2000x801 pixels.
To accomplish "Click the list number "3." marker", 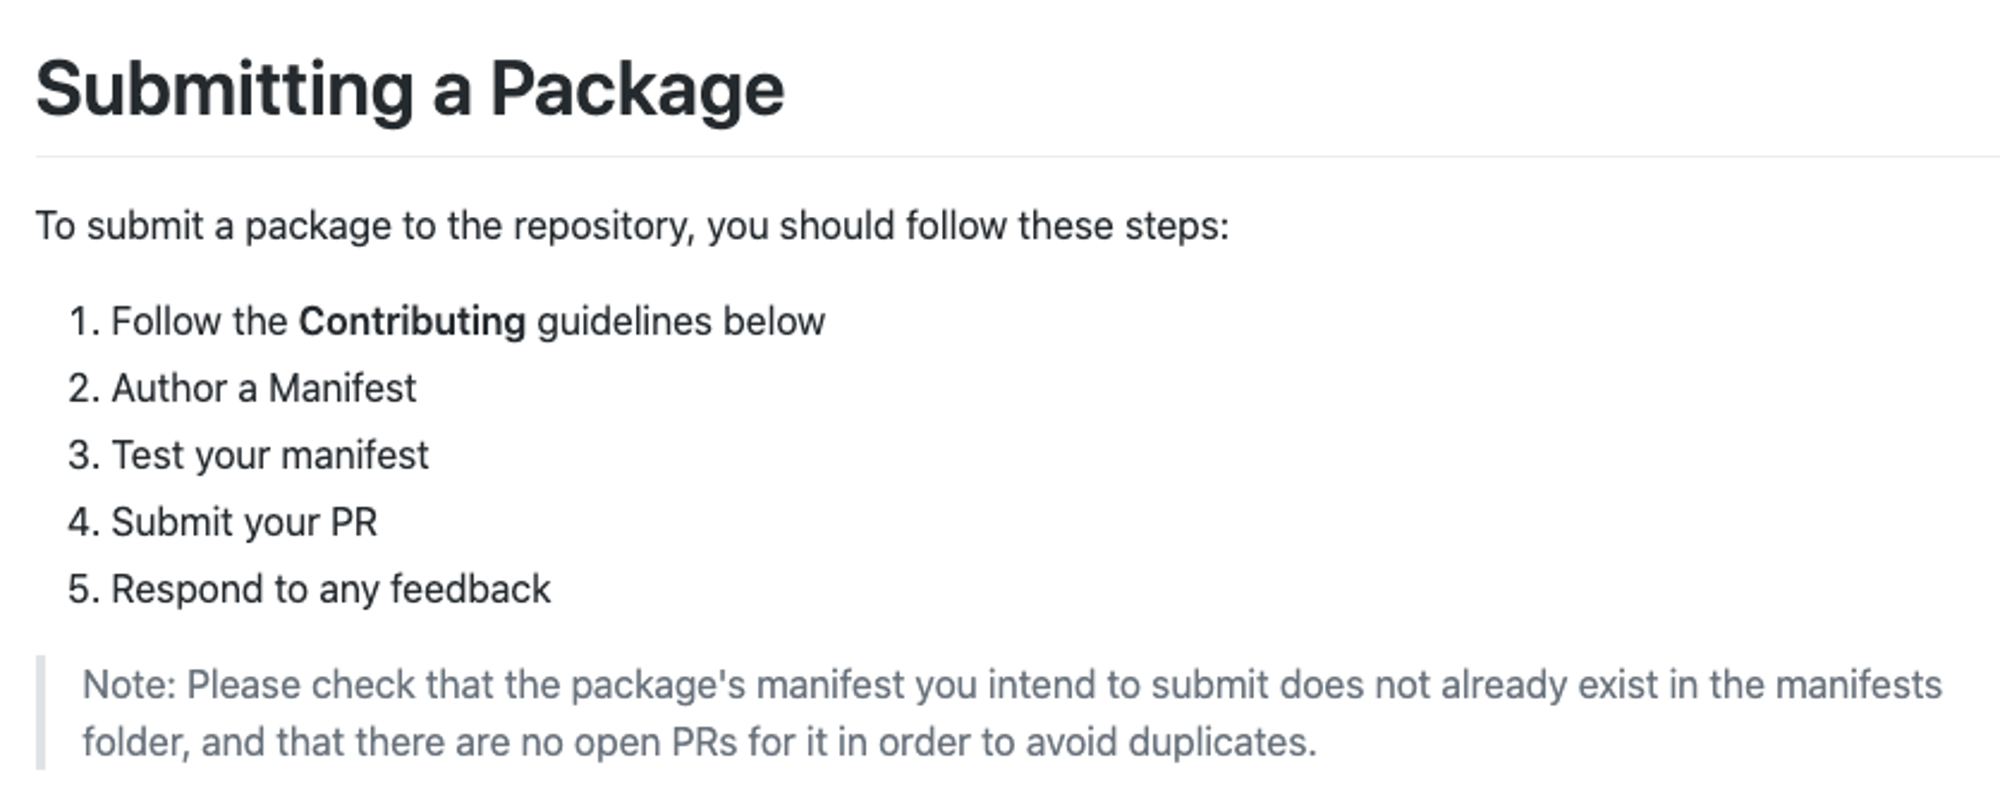I will (x=84, y=455).
